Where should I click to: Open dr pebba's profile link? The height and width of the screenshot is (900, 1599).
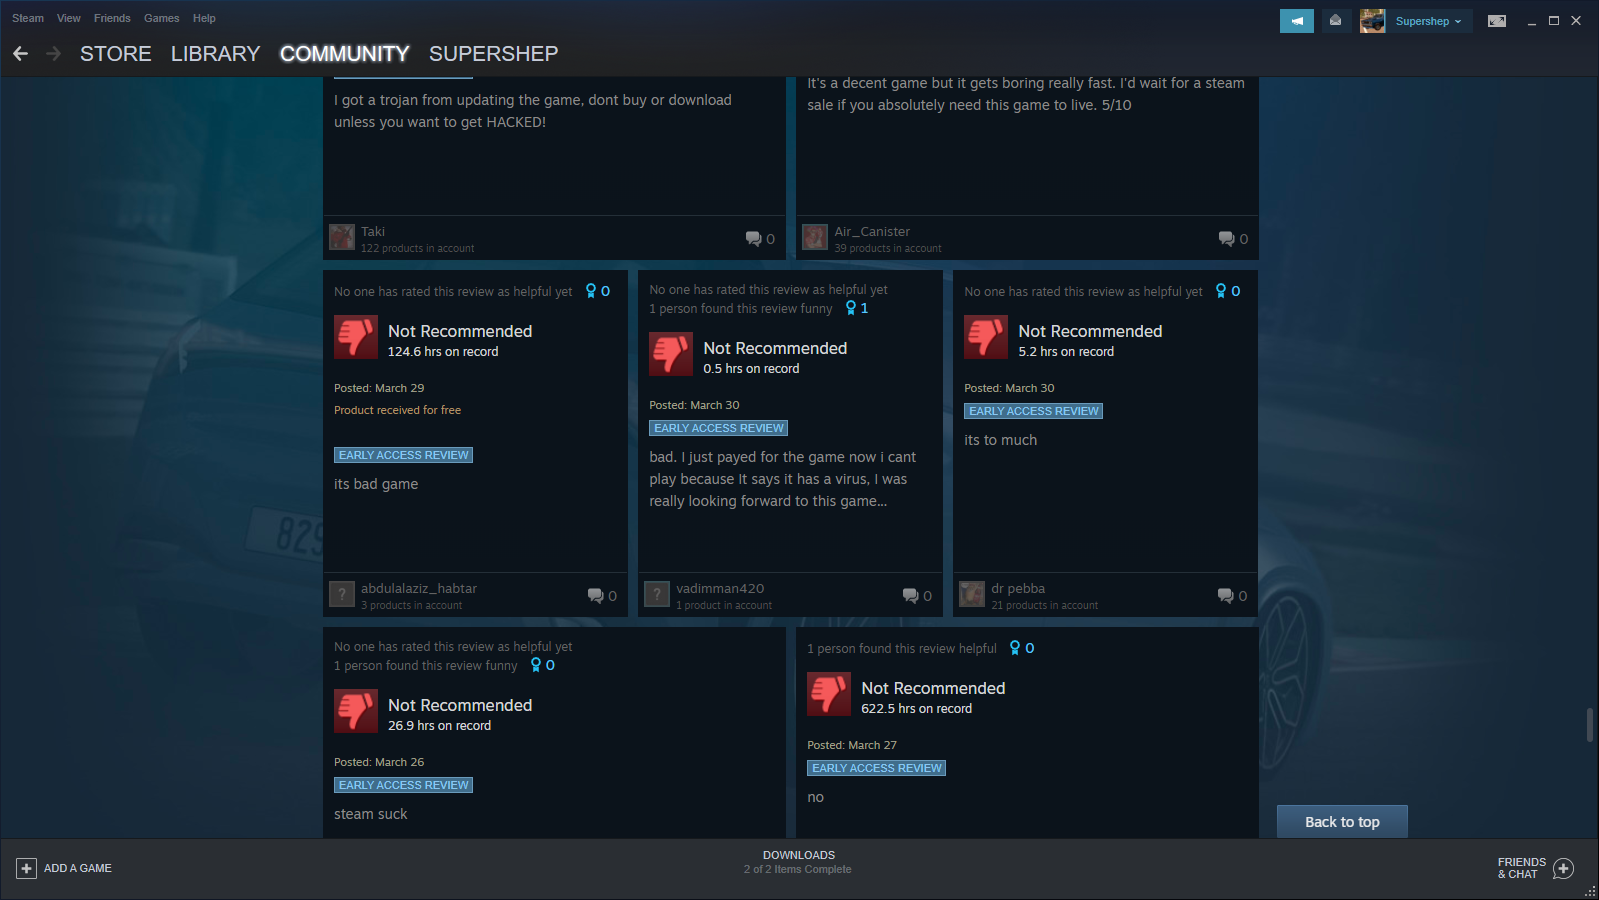(x=1018, y=588)
